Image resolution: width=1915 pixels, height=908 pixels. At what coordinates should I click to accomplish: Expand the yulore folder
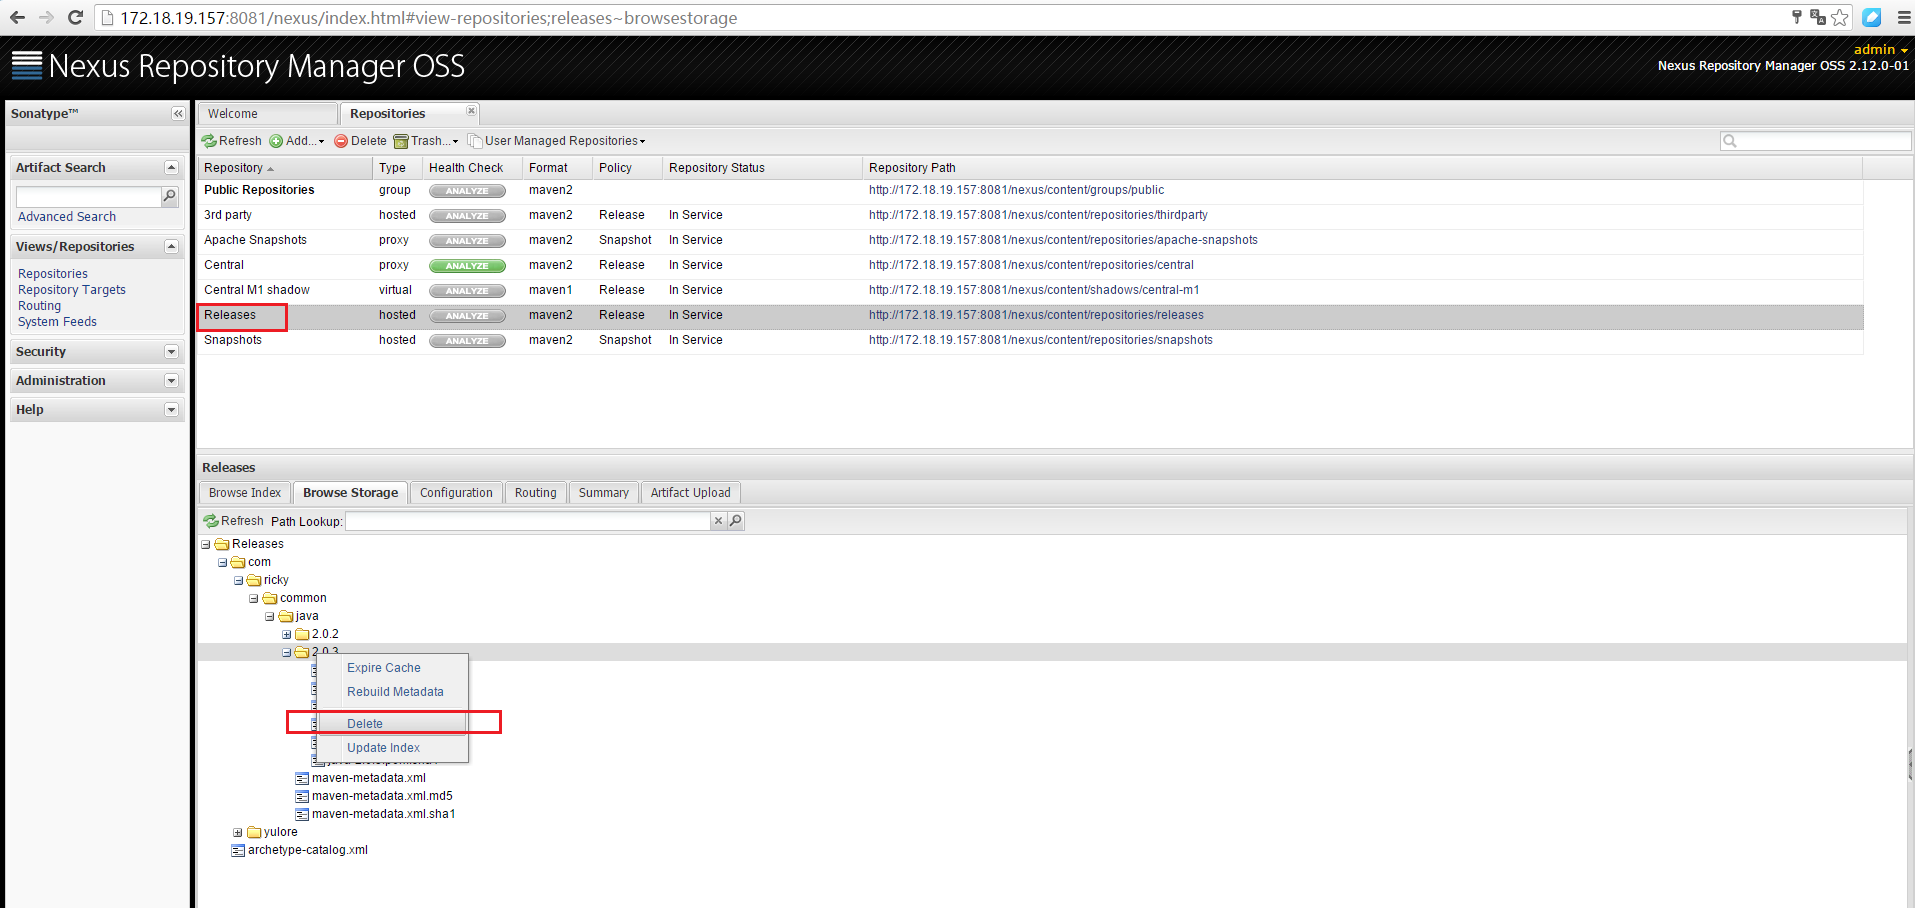pos(238,833)
